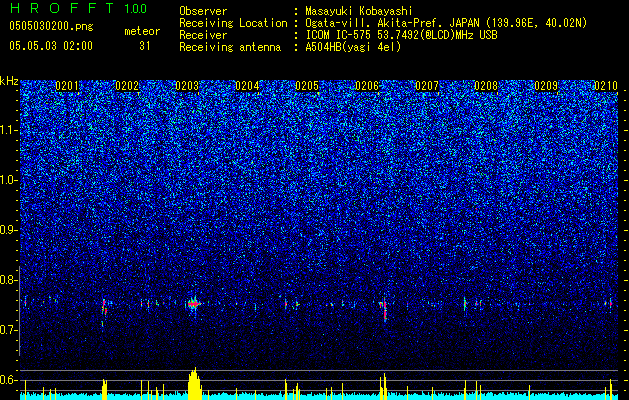Click the 1.0 frequency axis label

(x=9, y=181)
